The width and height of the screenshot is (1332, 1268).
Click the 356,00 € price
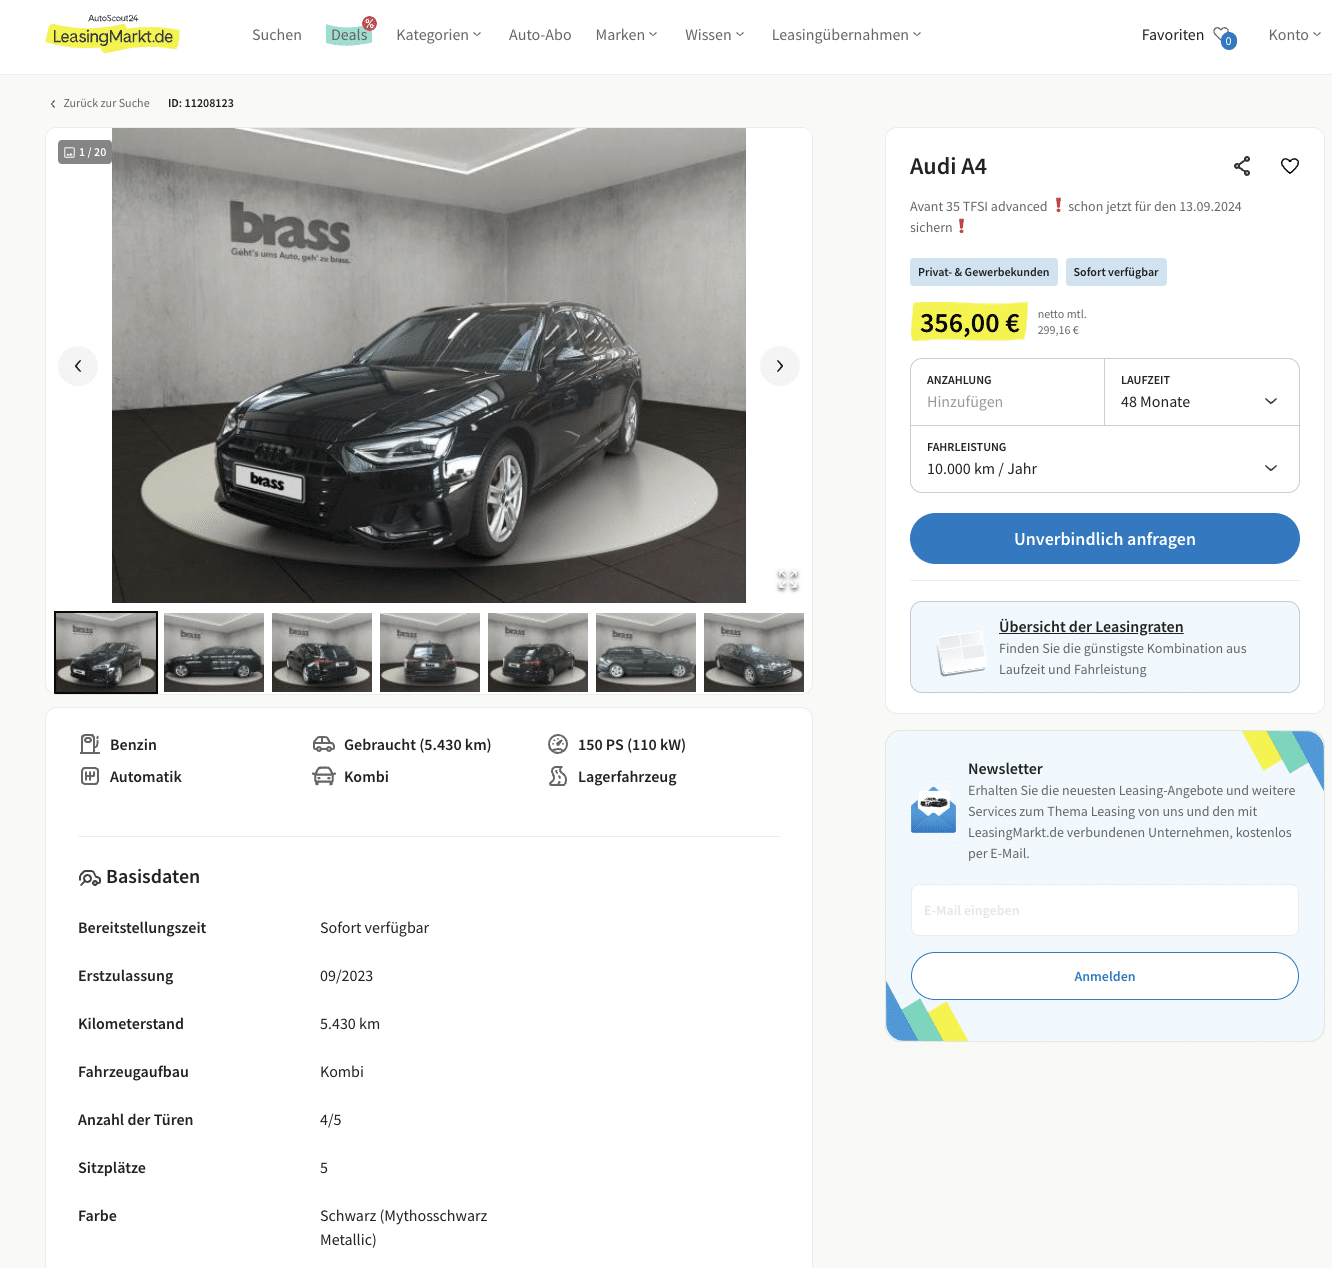tap(969, 323)
